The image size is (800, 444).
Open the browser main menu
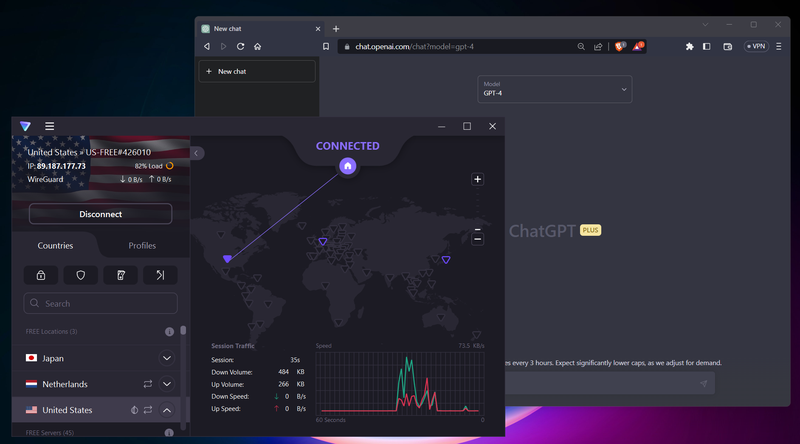[x=779, y=46]
